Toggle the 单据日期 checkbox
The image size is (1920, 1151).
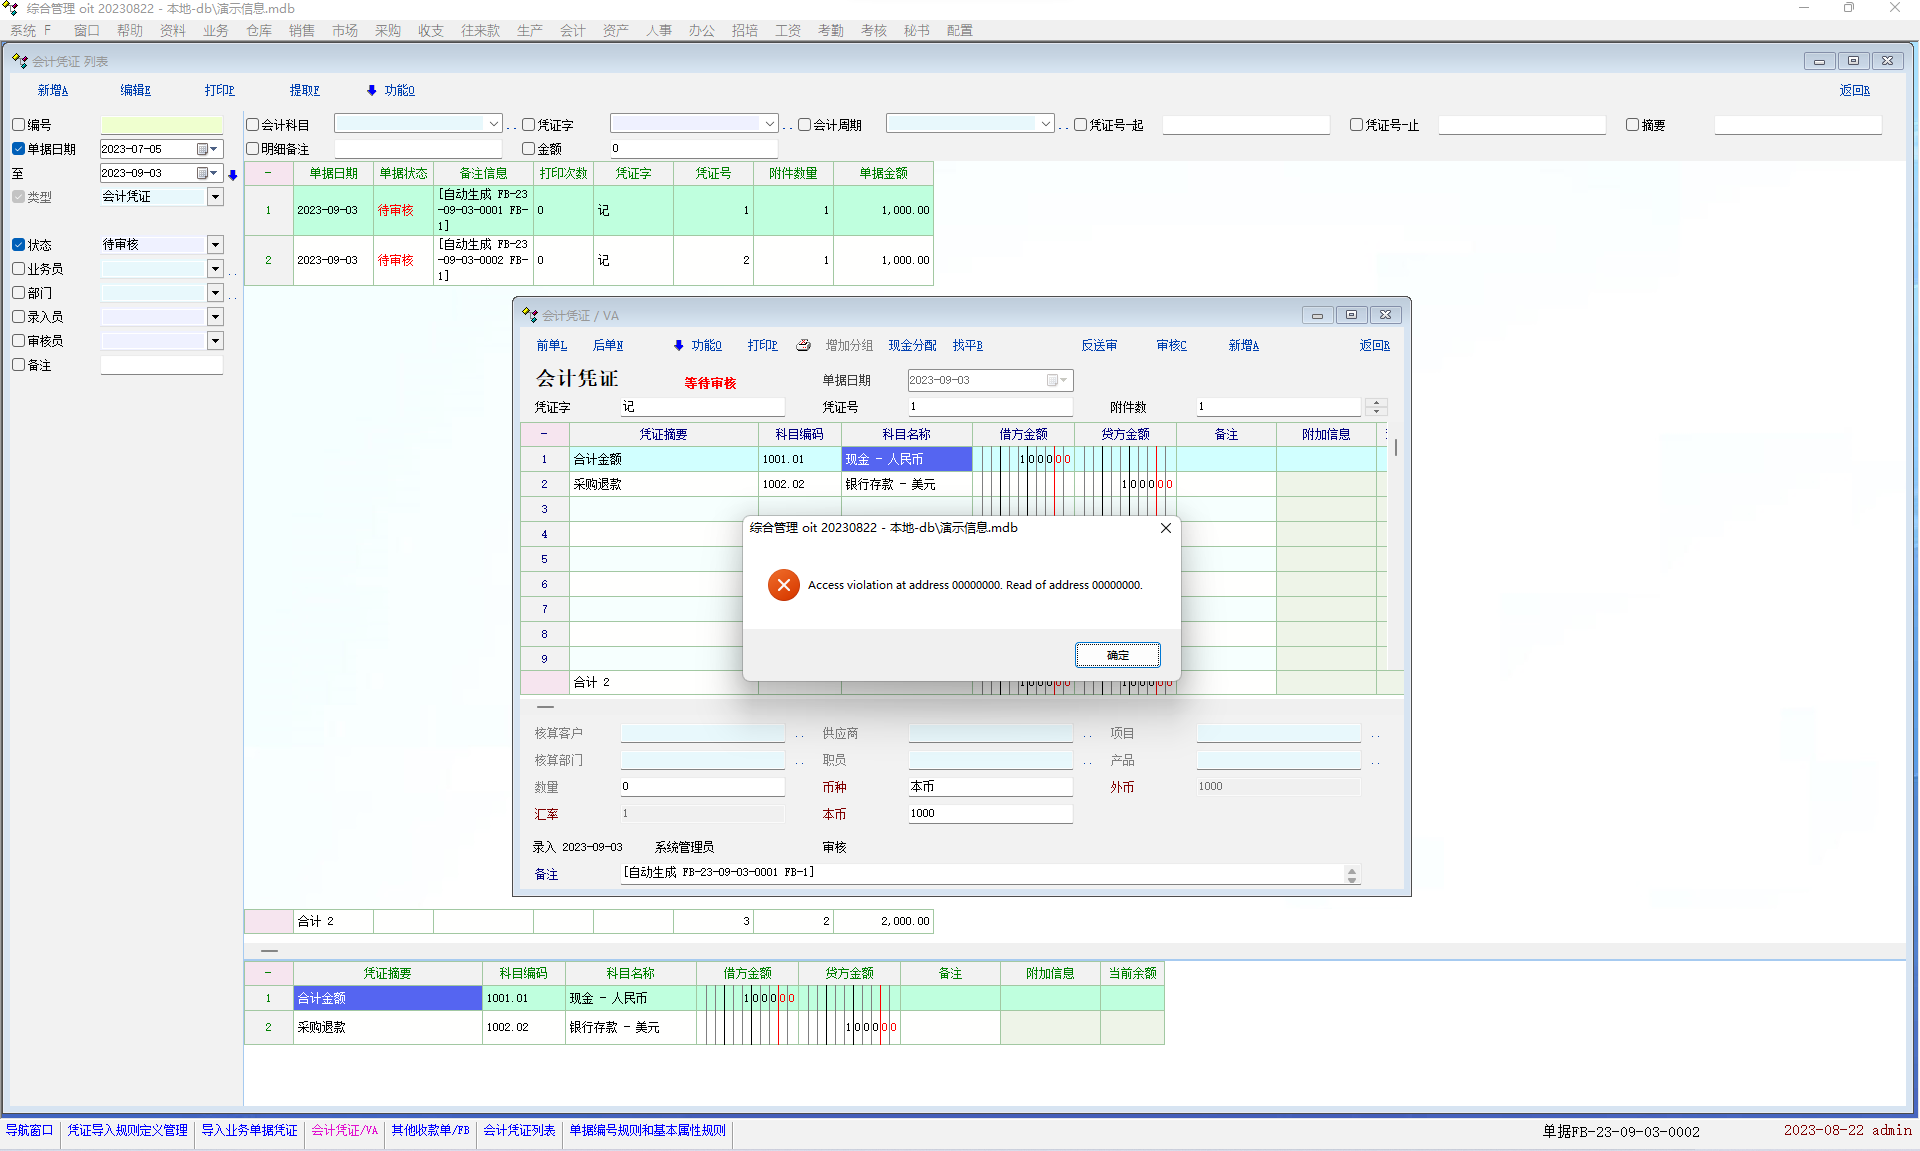(x=19, y=149)
